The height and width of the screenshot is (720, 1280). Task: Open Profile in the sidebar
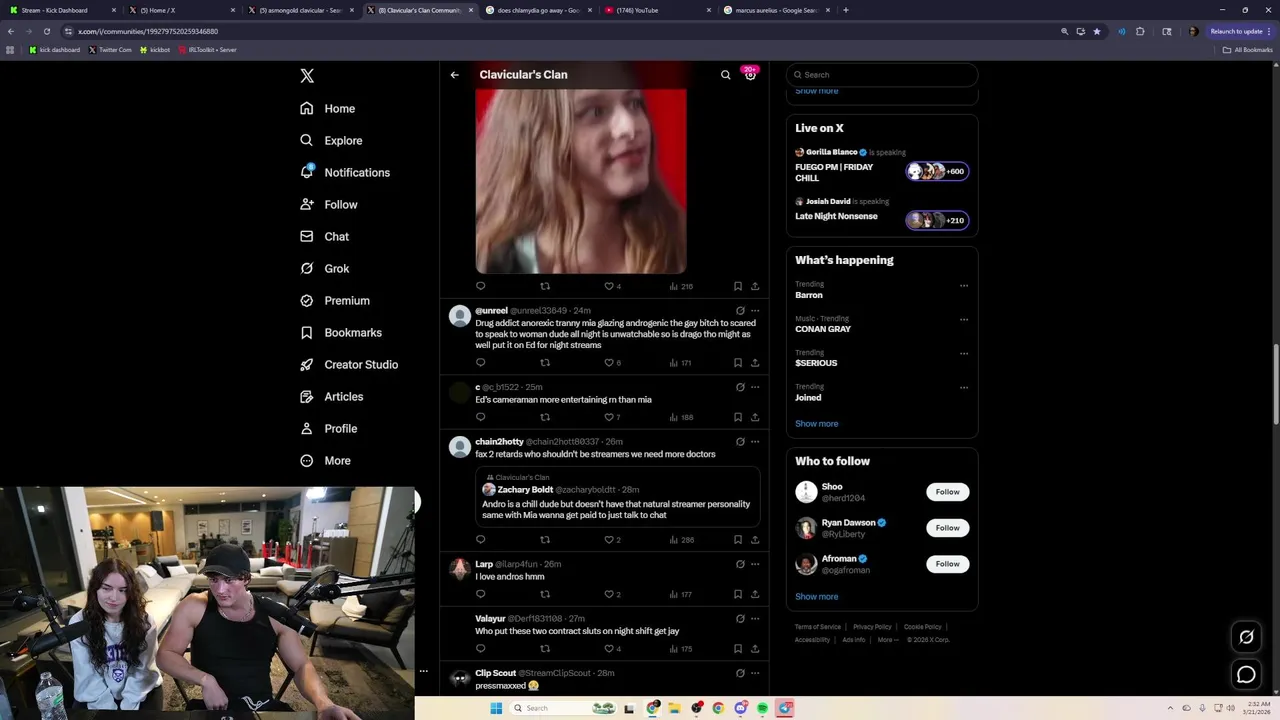[329, 429]
